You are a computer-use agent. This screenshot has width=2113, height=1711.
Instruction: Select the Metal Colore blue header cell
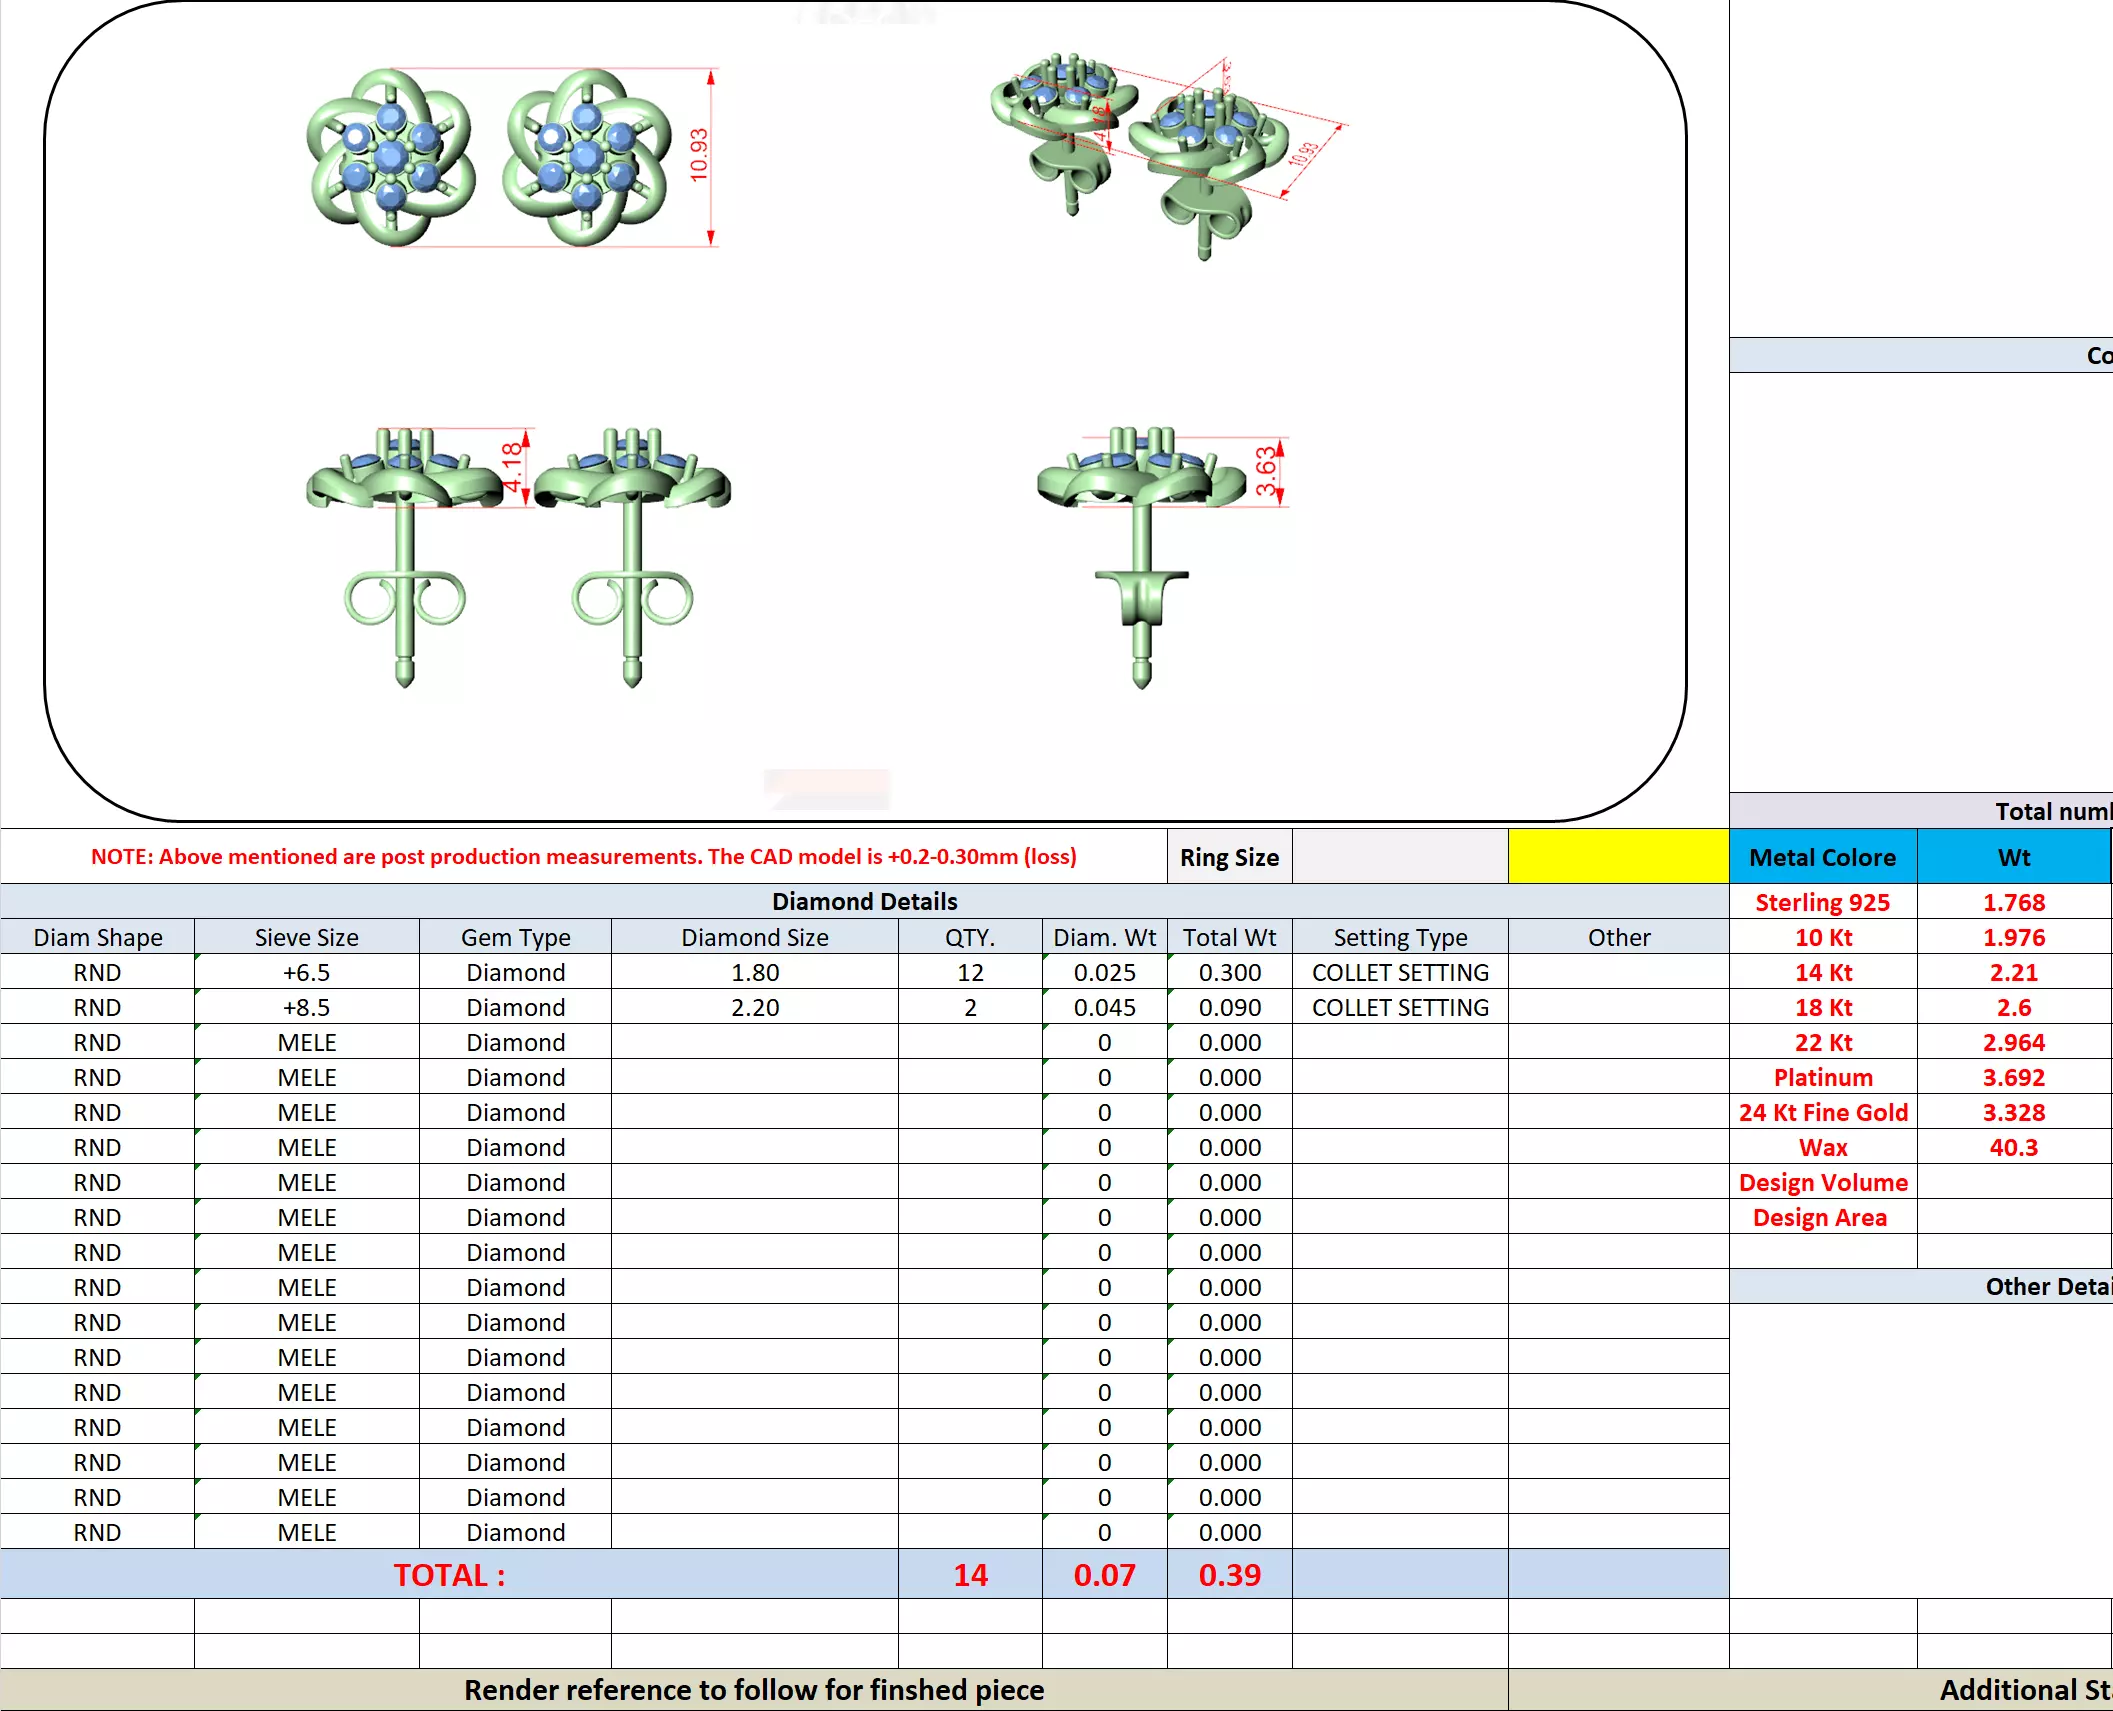pyautogui.click(x=1823, y=857)
